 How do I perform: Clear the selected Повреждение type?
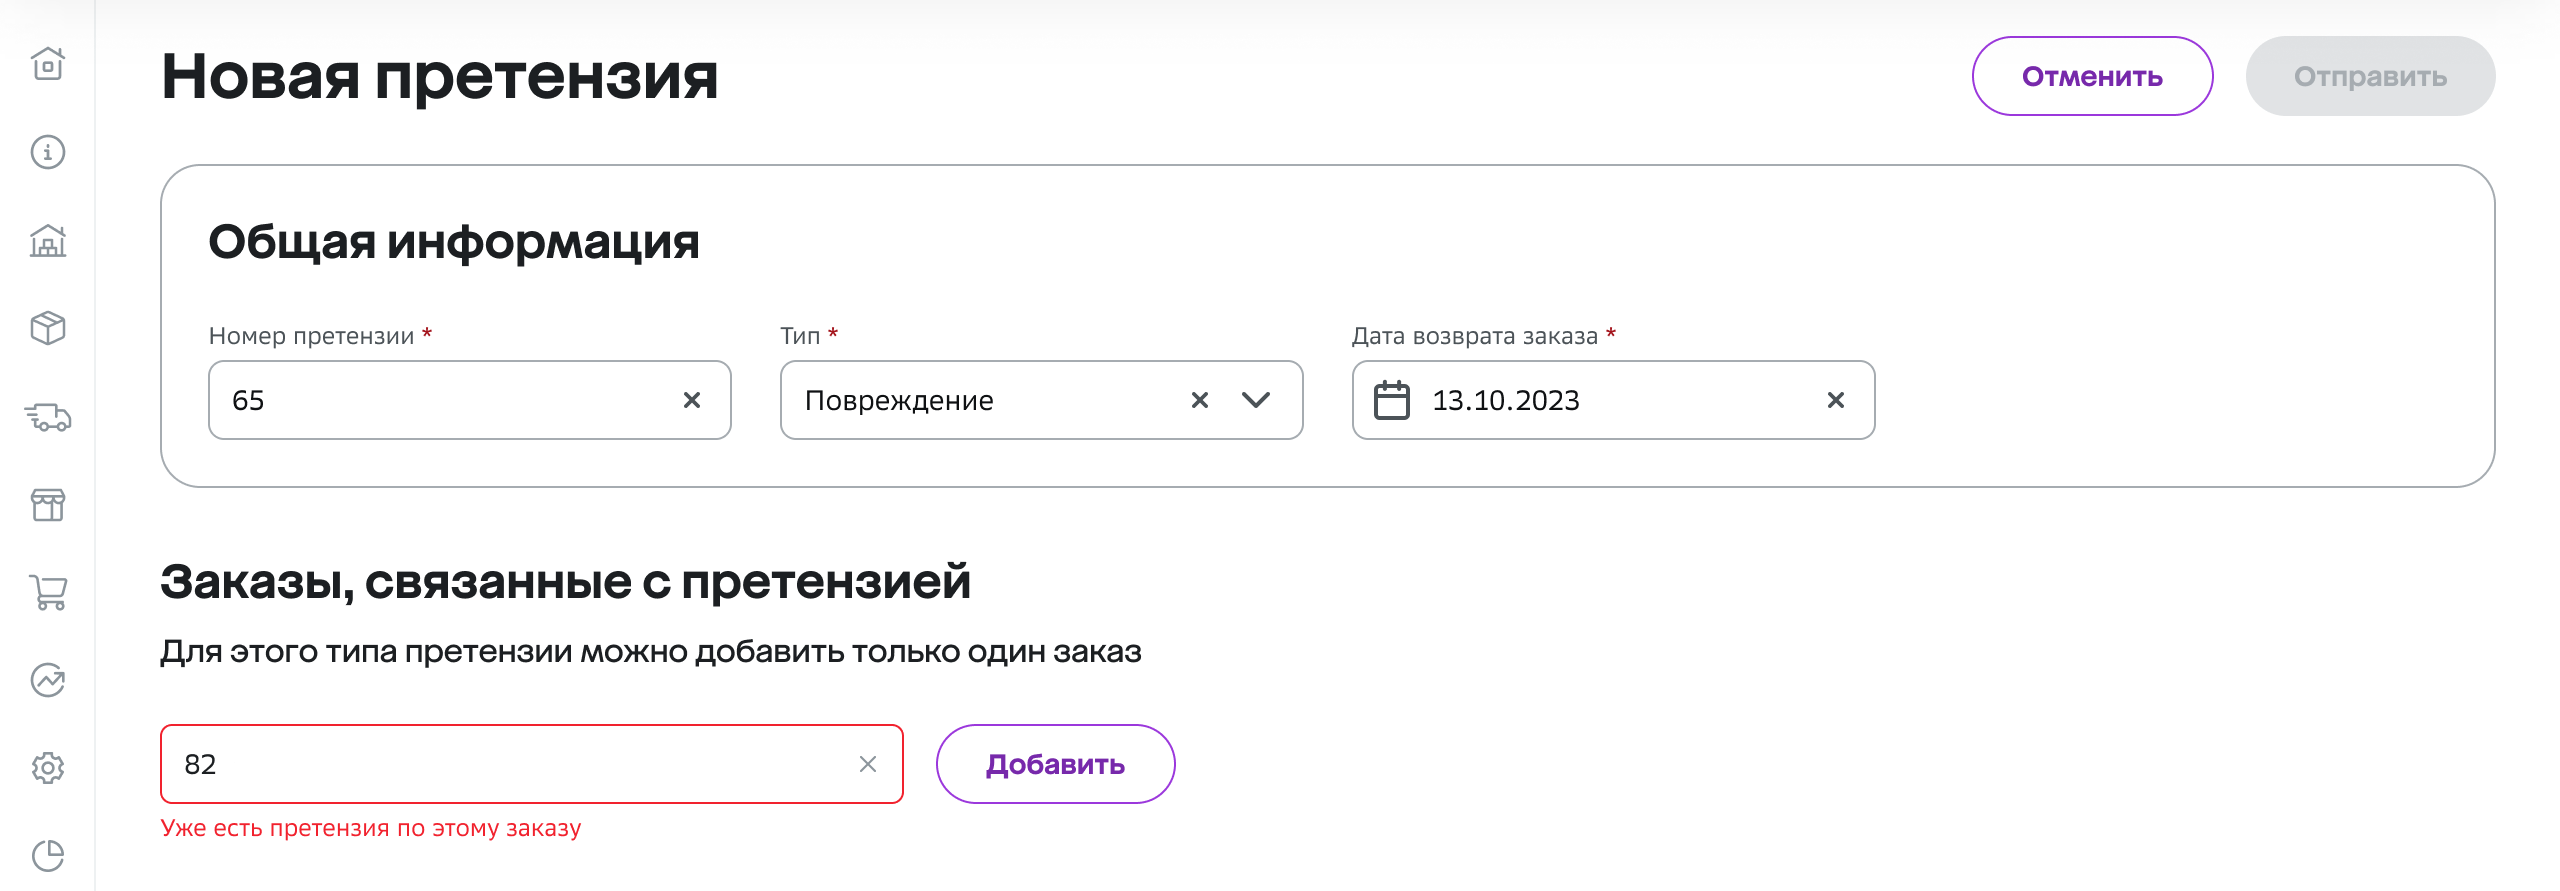point(1200,400)
